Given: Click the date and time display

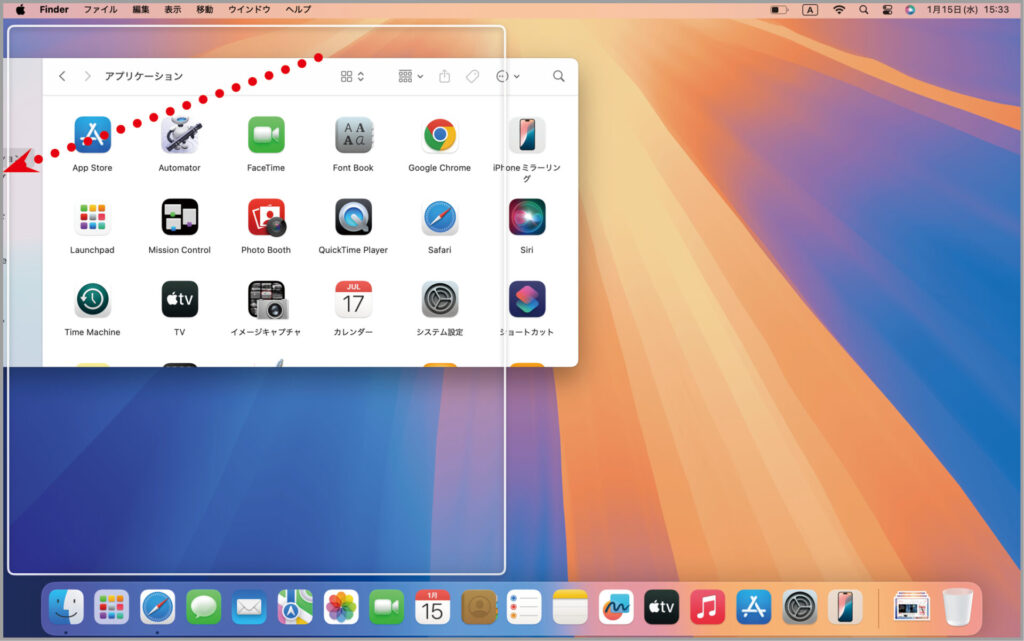Looking at the screenshot, I should click(x=968, y=10).
